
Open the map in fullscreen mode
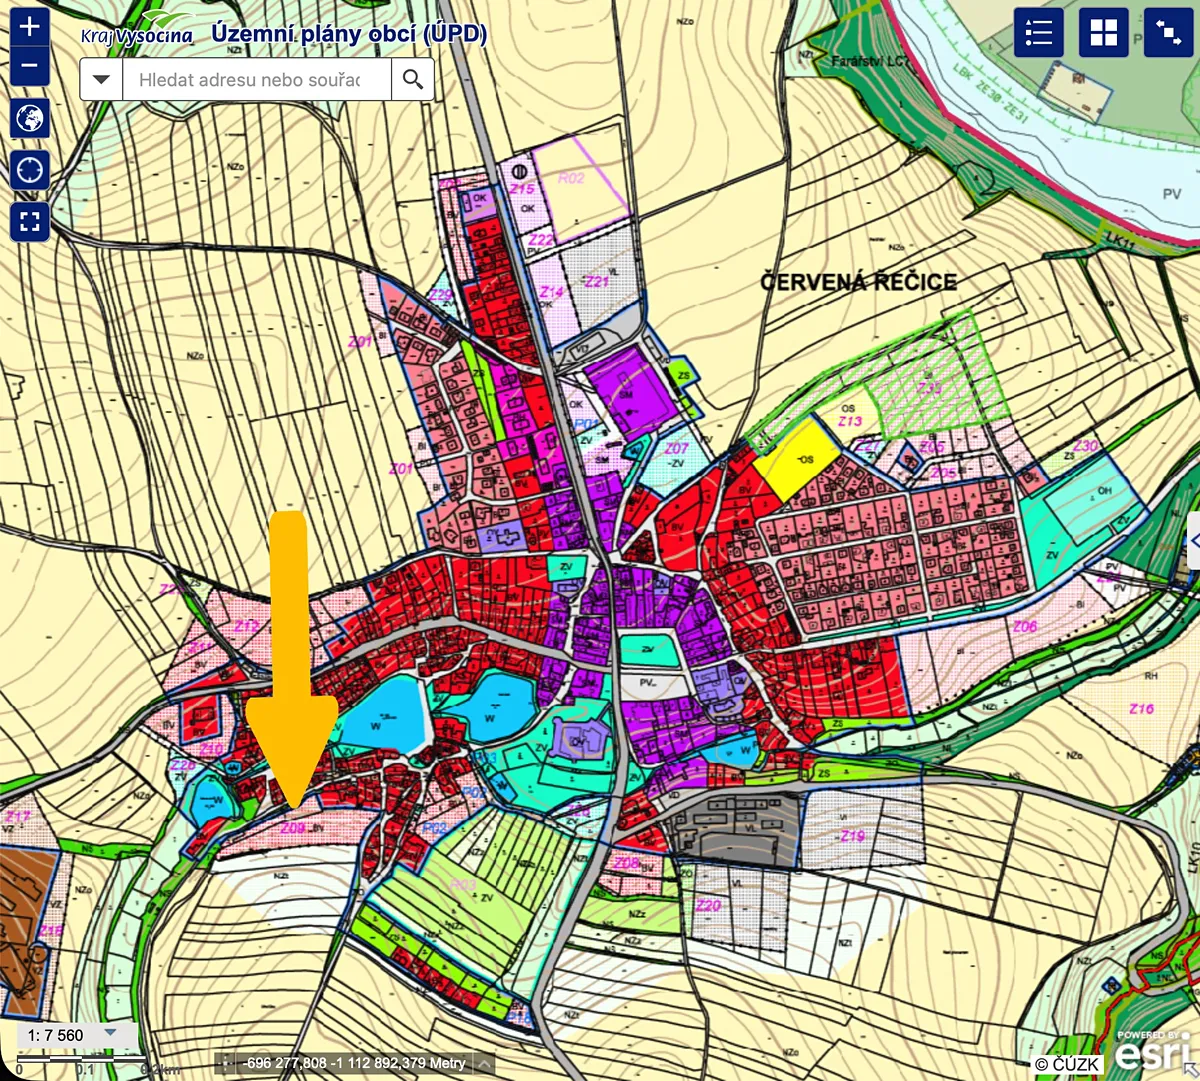coord(30,221)
